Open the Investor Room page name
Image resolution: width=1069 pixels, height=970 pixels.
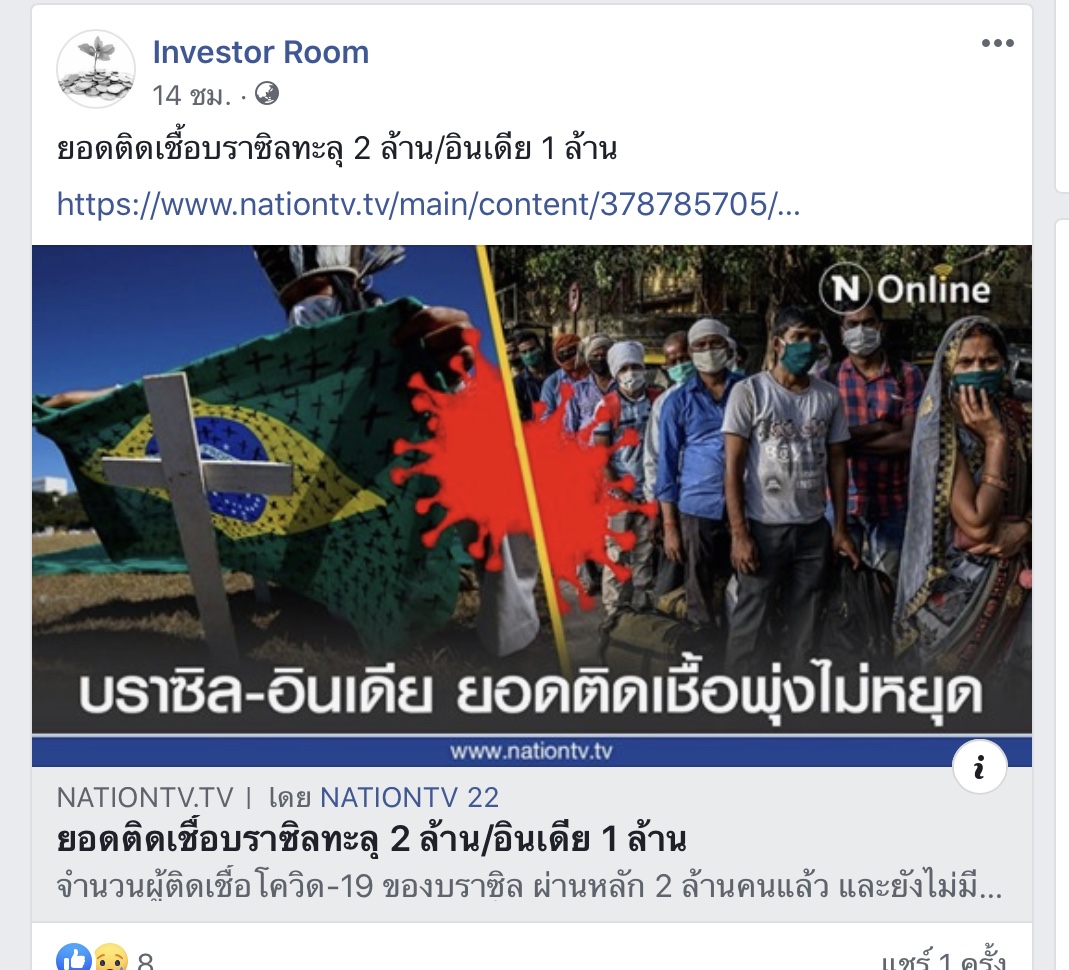coord(260,52)
